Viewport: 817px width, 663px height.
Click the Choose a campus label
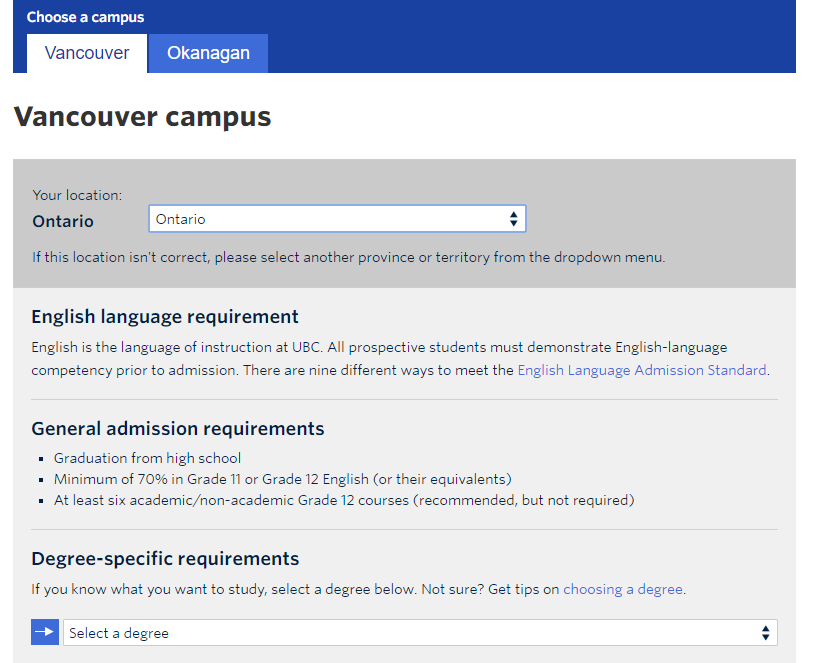85,17
